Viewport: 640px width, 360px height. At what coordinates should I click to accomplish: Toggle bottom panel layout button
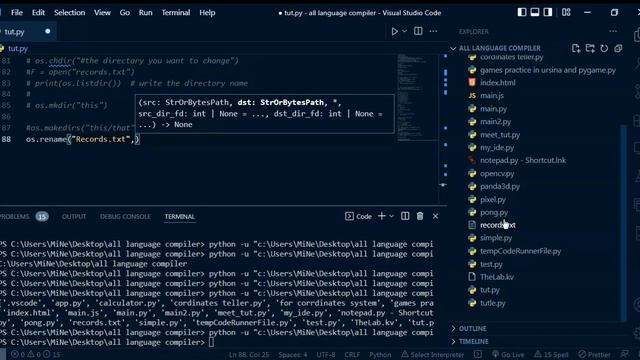535,12
